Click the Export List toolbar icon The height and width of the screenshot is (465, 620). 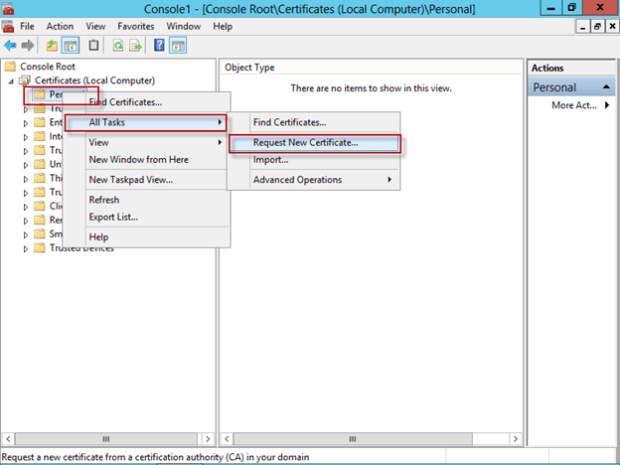coord(135,45)
